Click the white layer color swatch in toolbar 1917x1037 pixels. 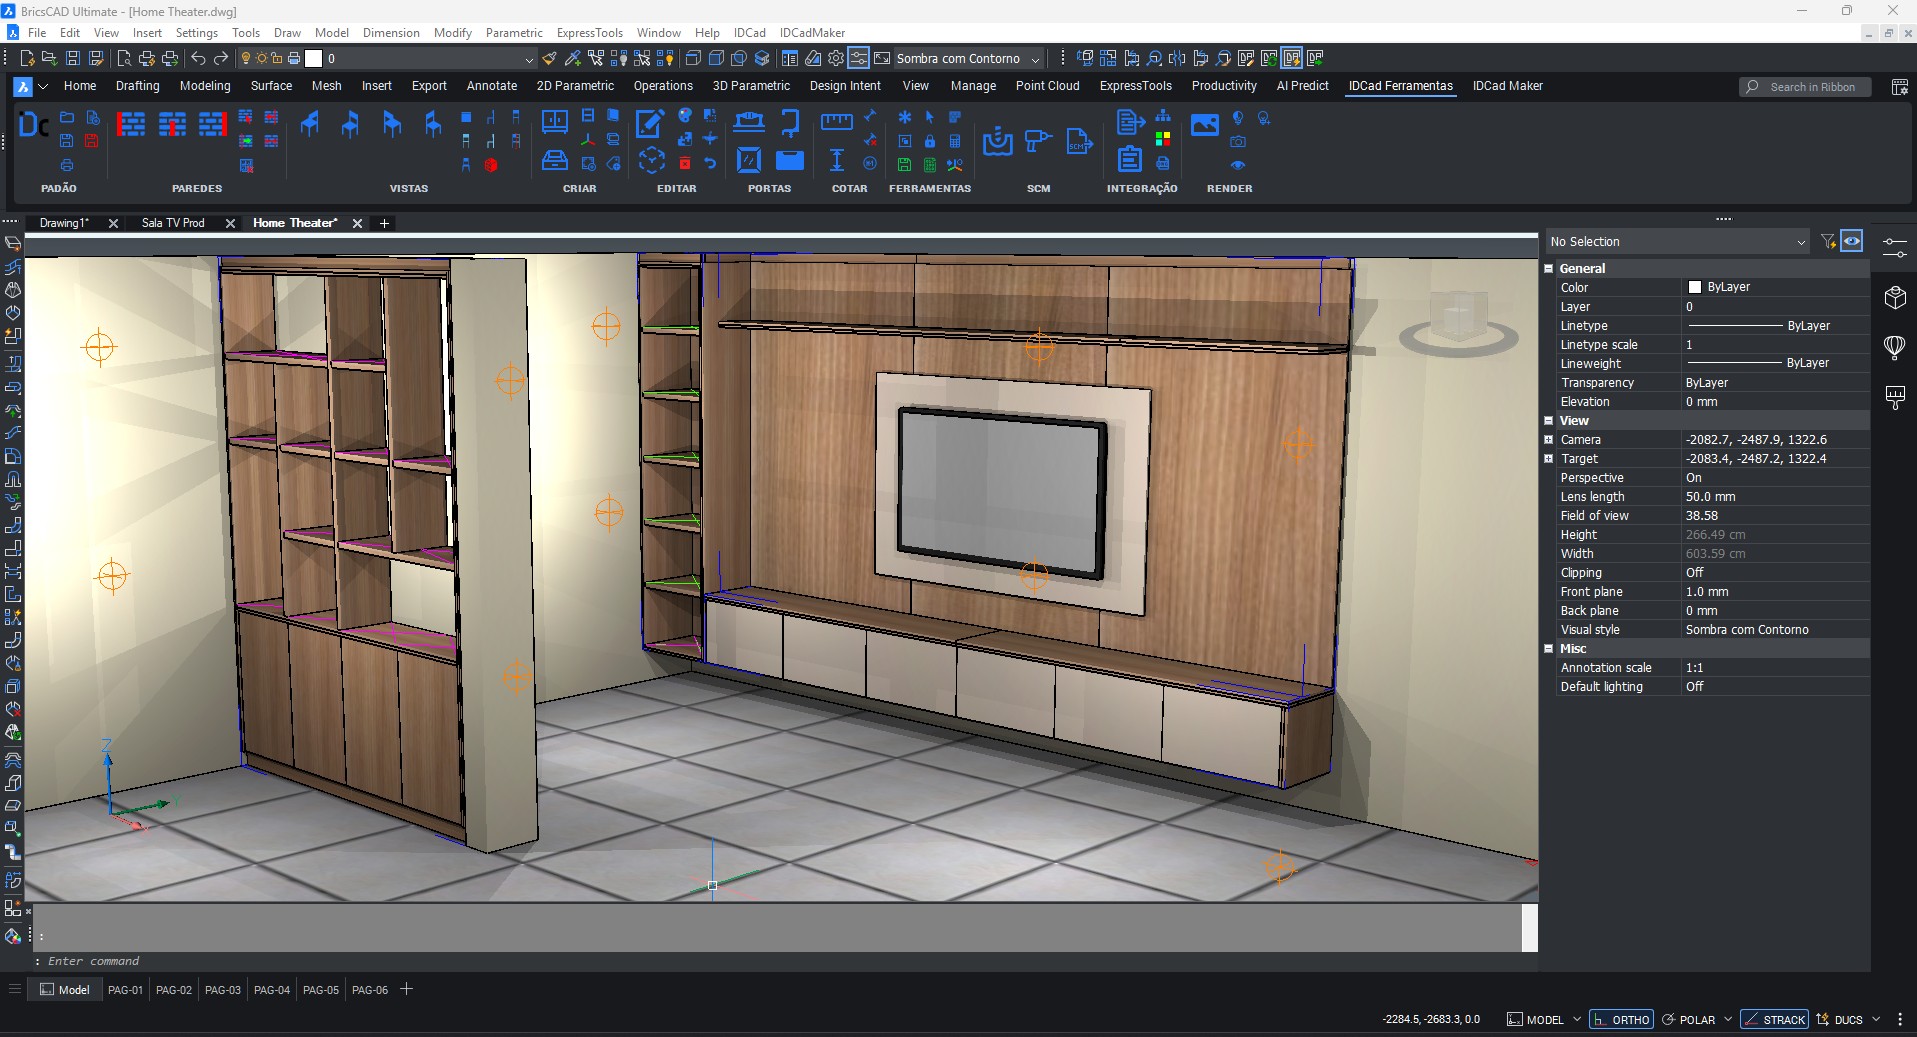pos(314,58)
